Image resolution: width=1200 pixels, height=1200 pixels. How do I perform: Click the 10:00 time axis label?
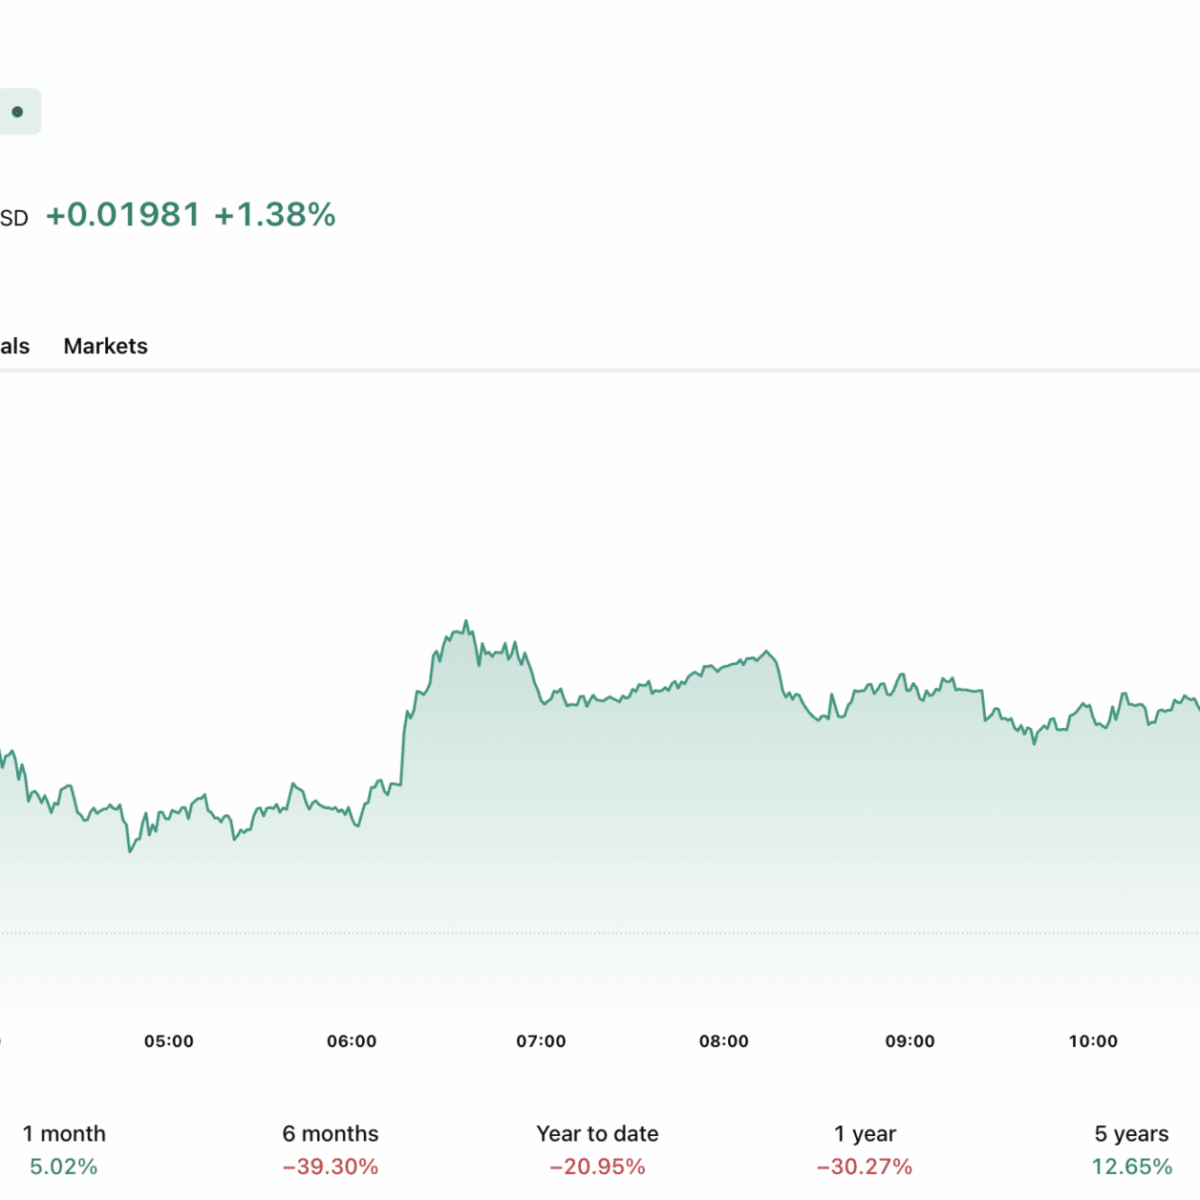pos(1093,1041)
